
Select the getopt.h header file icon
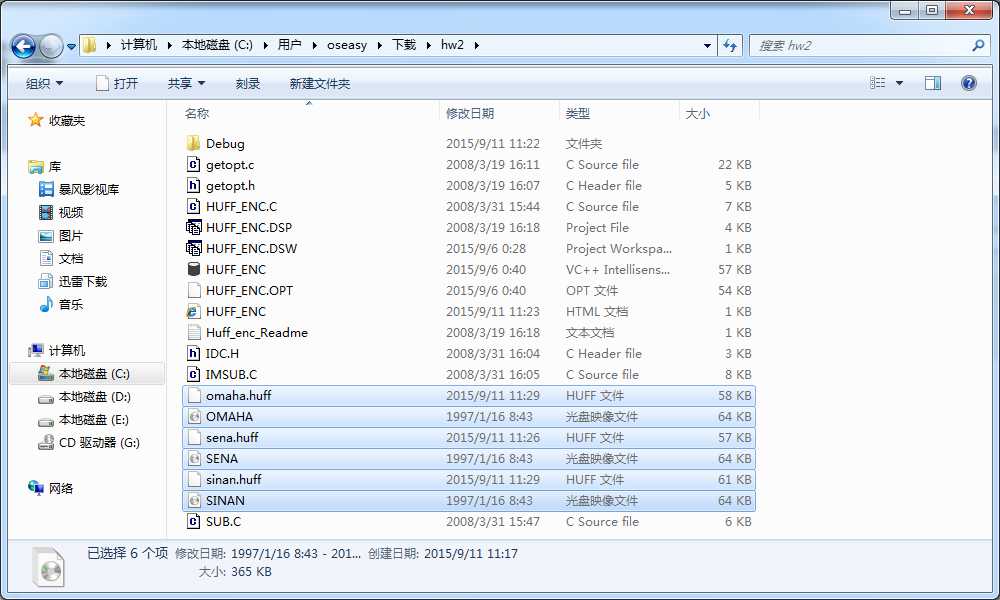193,185
